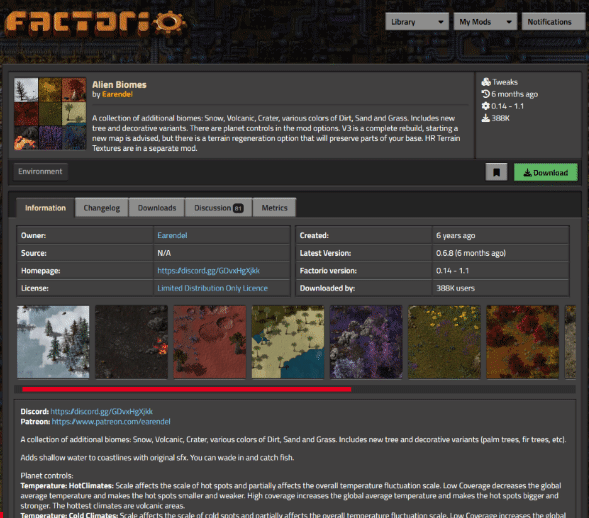Open the Limited Distribution Only Licence link
The height and width of the screenshot is (518, 589).
tap(212, 288)
